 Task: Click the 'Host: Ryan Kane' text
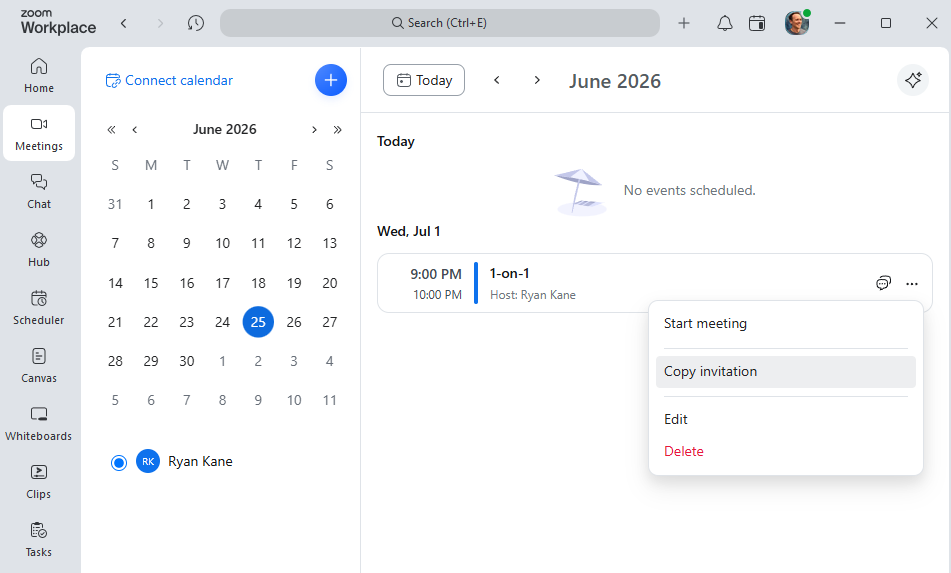(x=533, y=295)
